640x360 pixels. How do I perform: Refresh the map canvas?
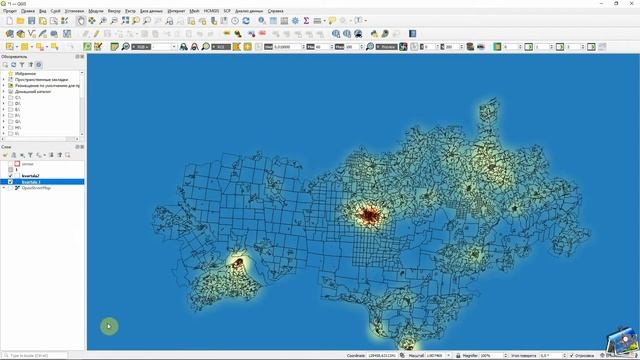pyautogui.click(x=246, y=20)
